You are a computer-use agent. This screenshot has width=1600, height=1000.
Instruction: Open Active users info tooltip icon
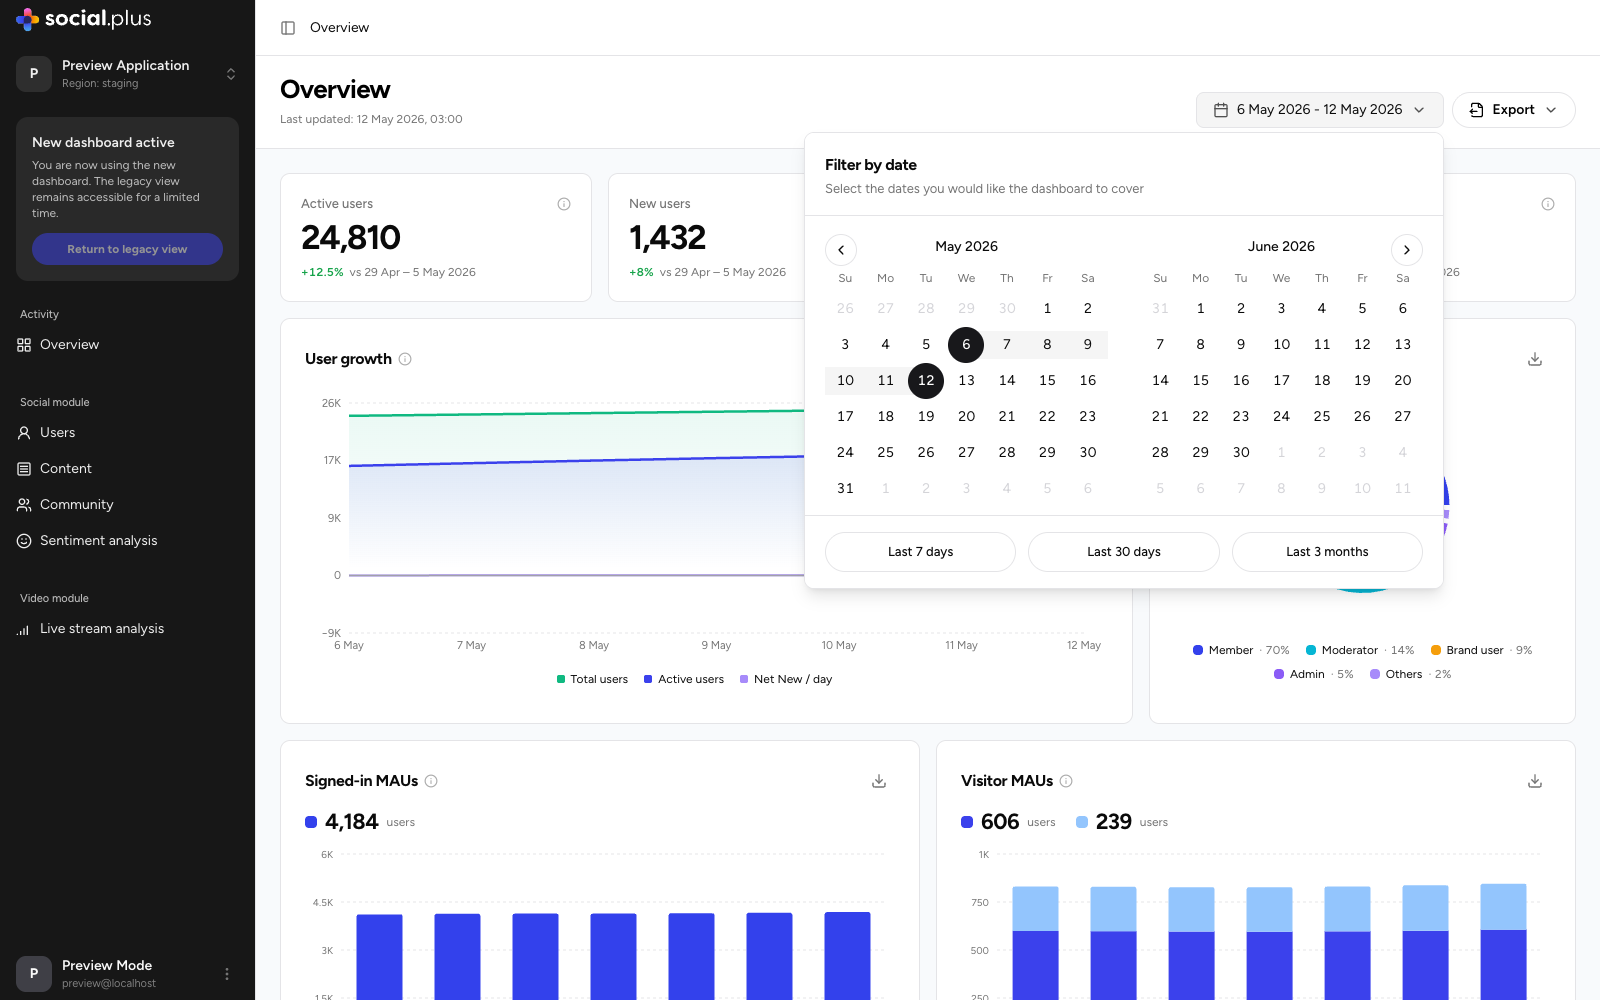[x=564, y=204]
